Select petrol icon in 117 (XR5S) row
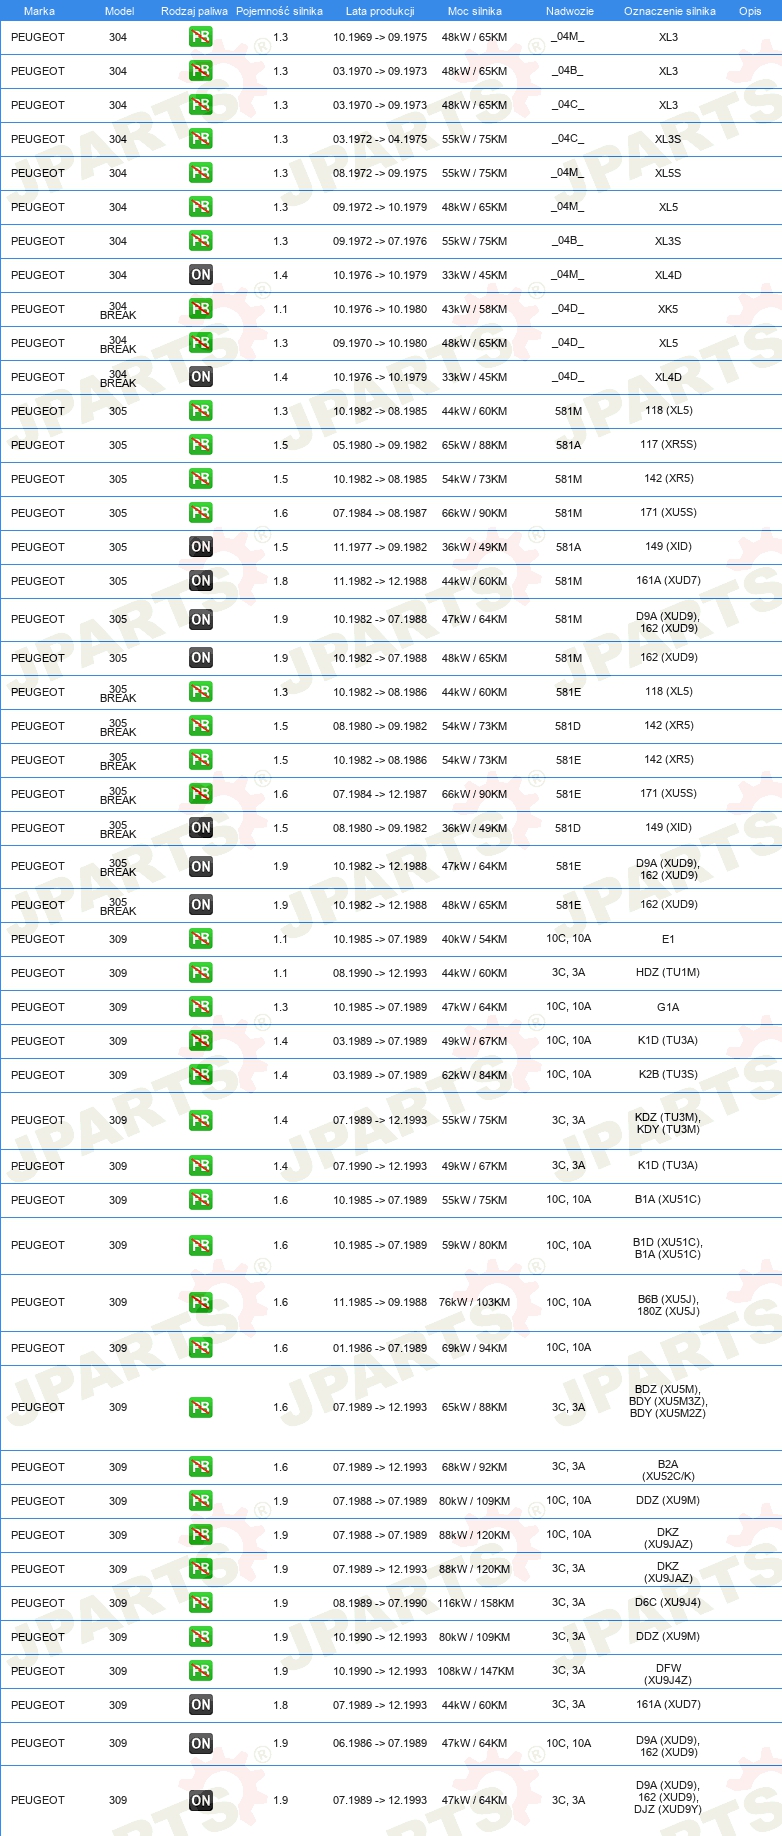782x1836 pixels. [201, 445]
